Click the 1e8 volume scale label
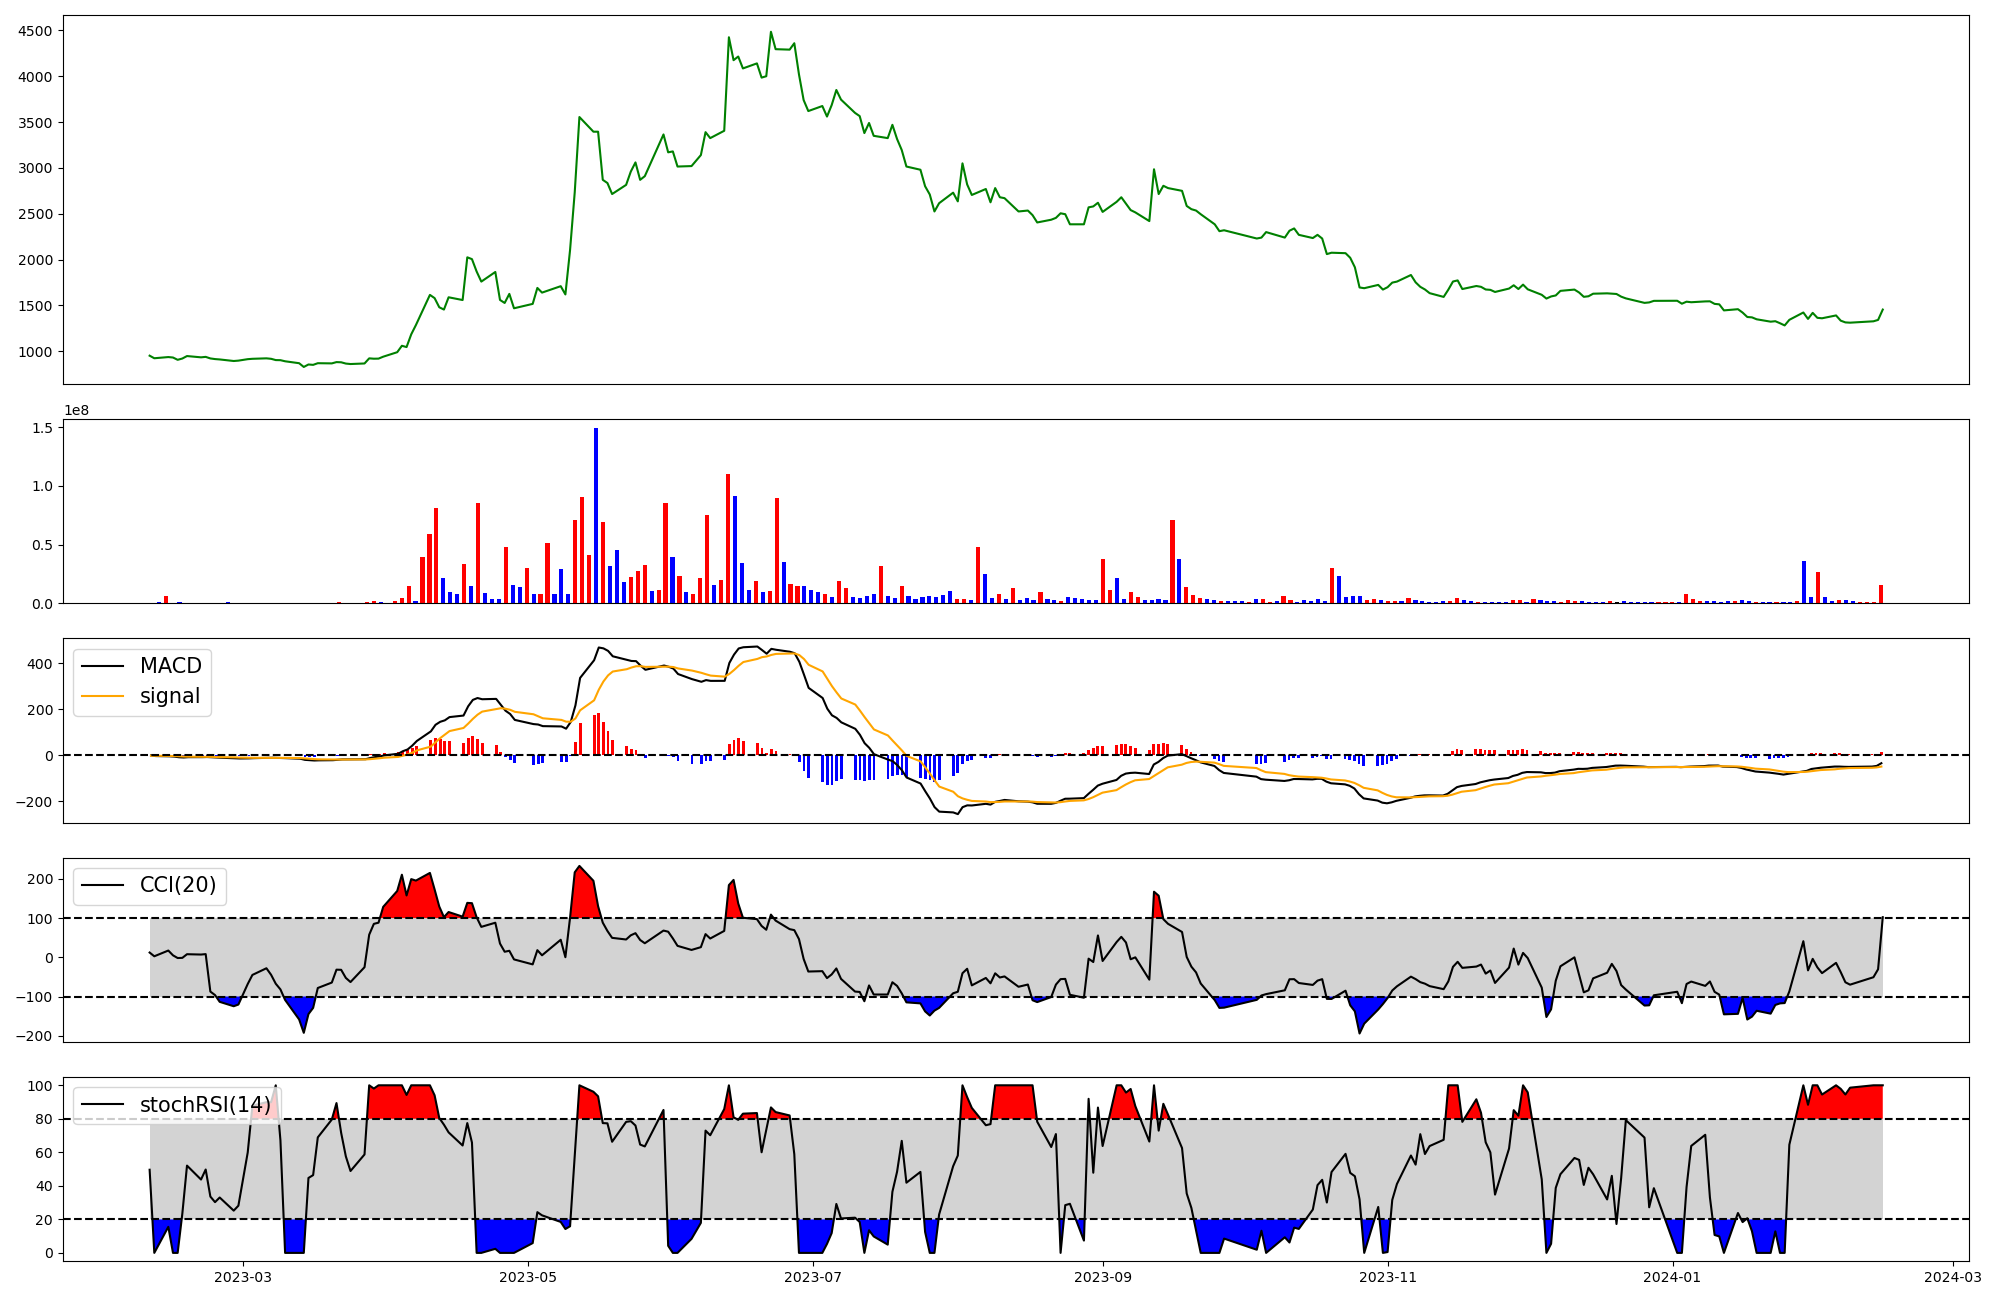Screen dimensions: 2000x1300 click(77, 410)
